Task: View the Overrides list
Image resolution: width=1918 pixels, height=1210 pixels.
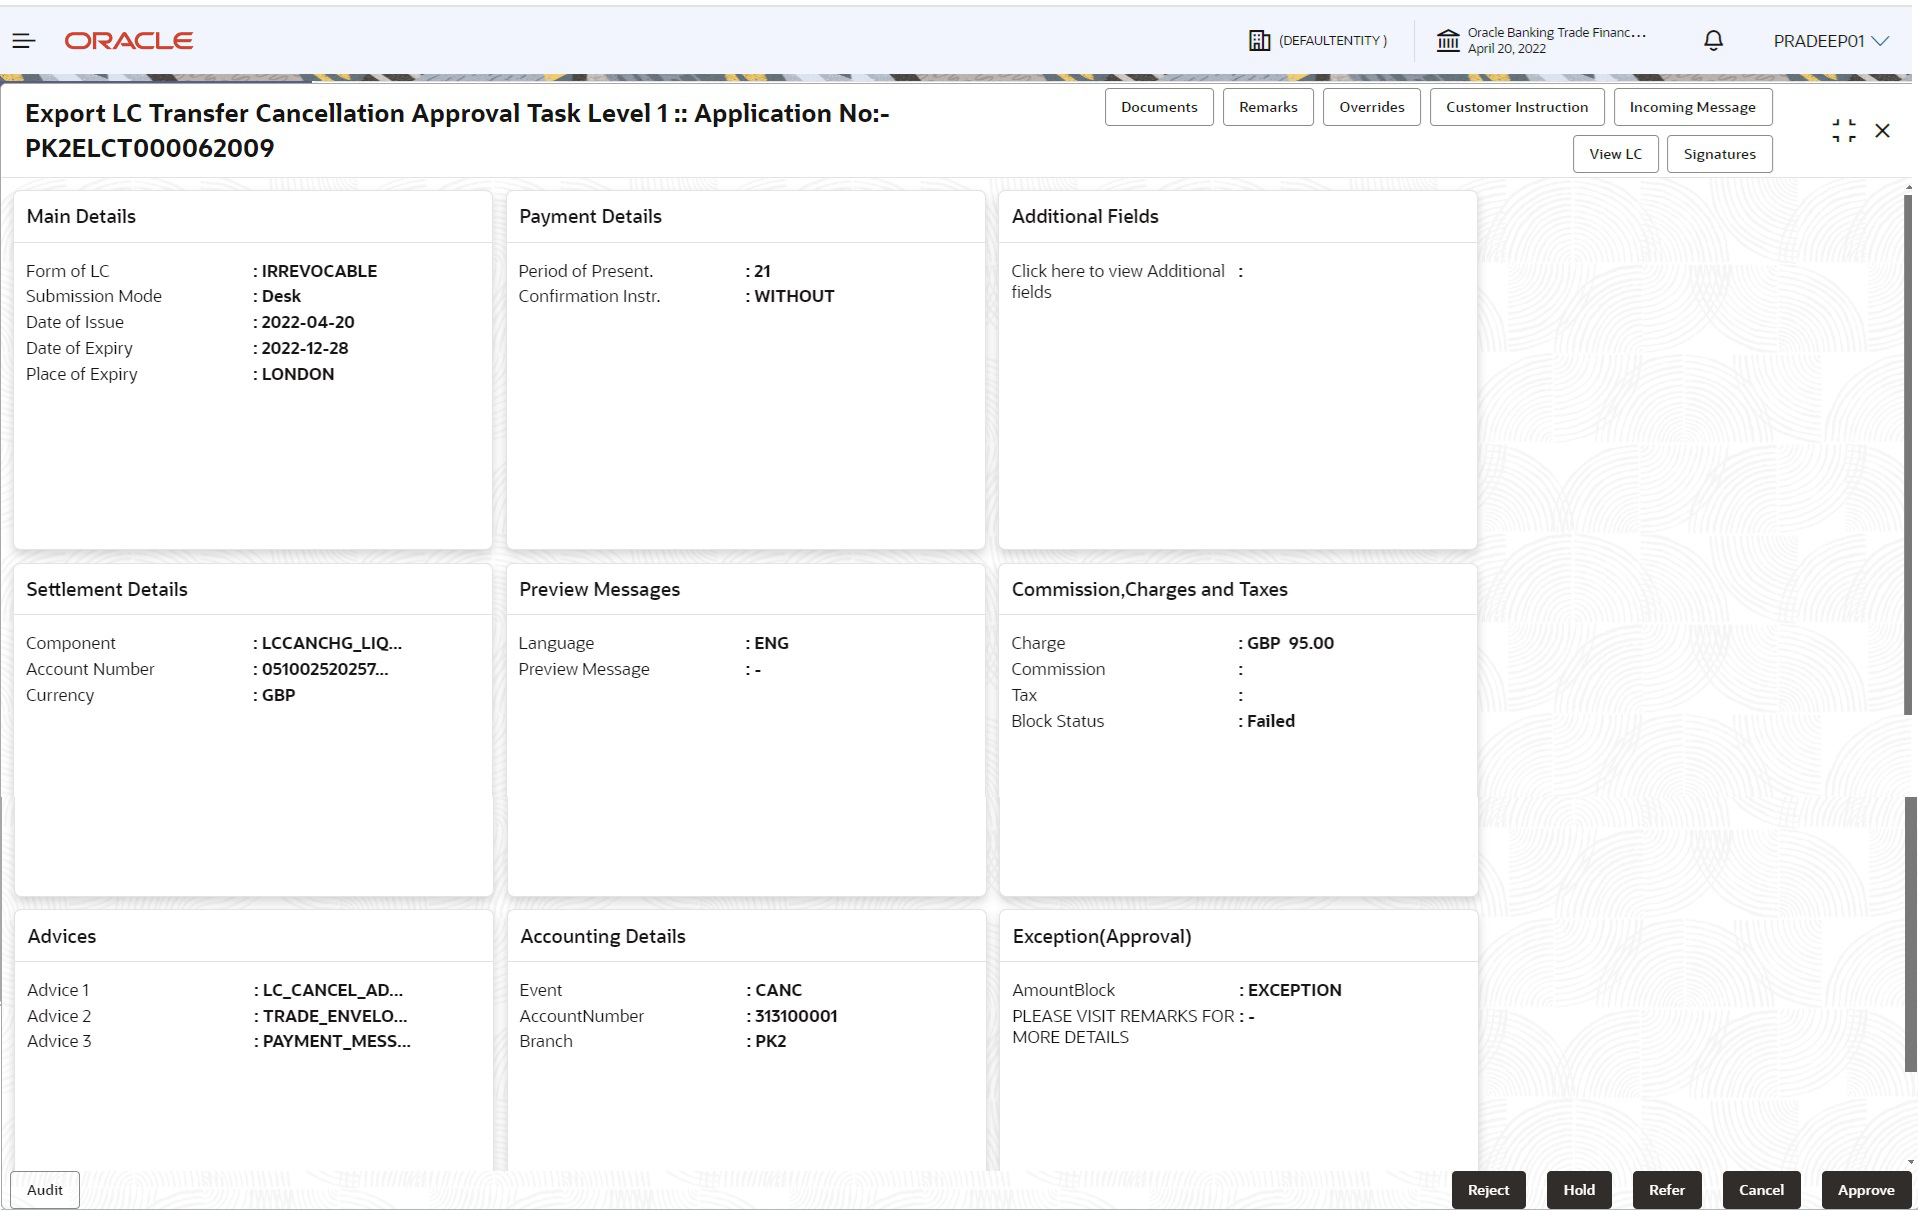Action: click(x=1371, y=107)
